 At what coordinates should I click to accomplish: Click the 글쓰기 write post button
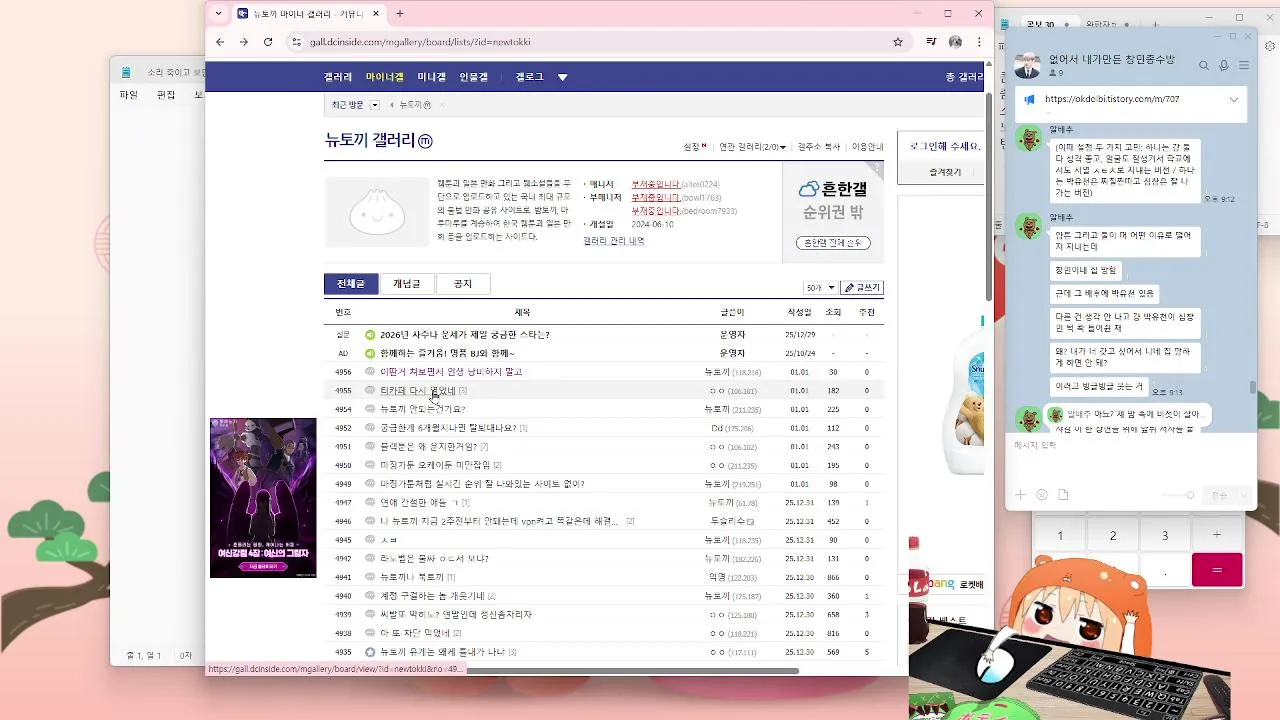click(862, 288)
